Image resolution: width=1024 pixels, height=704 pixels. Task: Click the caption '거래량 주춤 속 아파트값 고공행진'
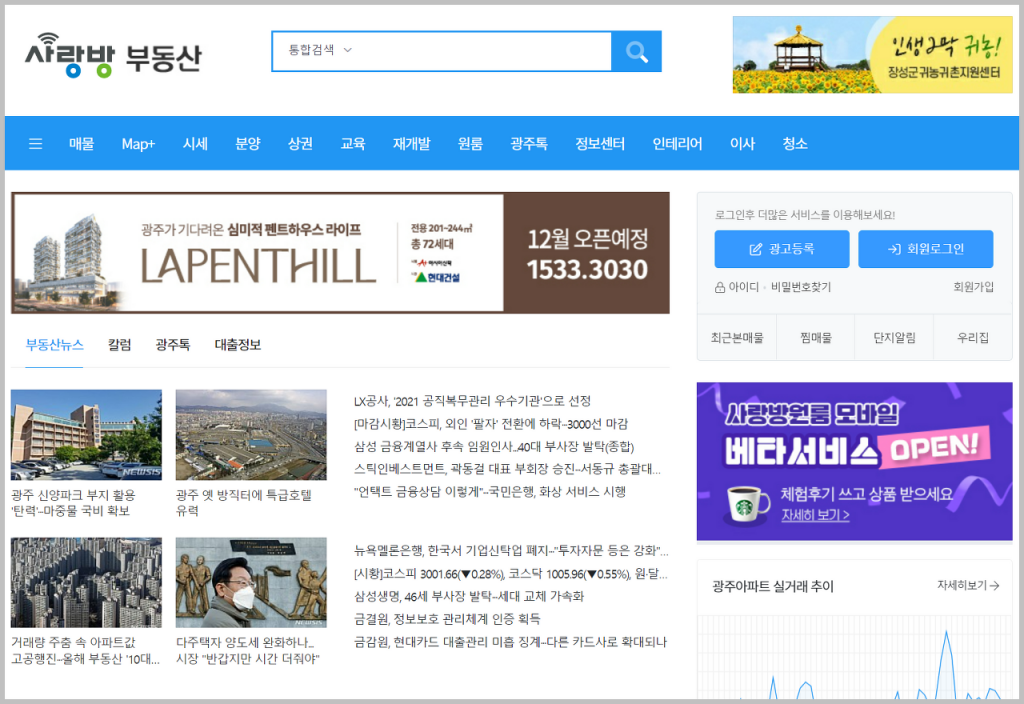(x=86, y=650)
